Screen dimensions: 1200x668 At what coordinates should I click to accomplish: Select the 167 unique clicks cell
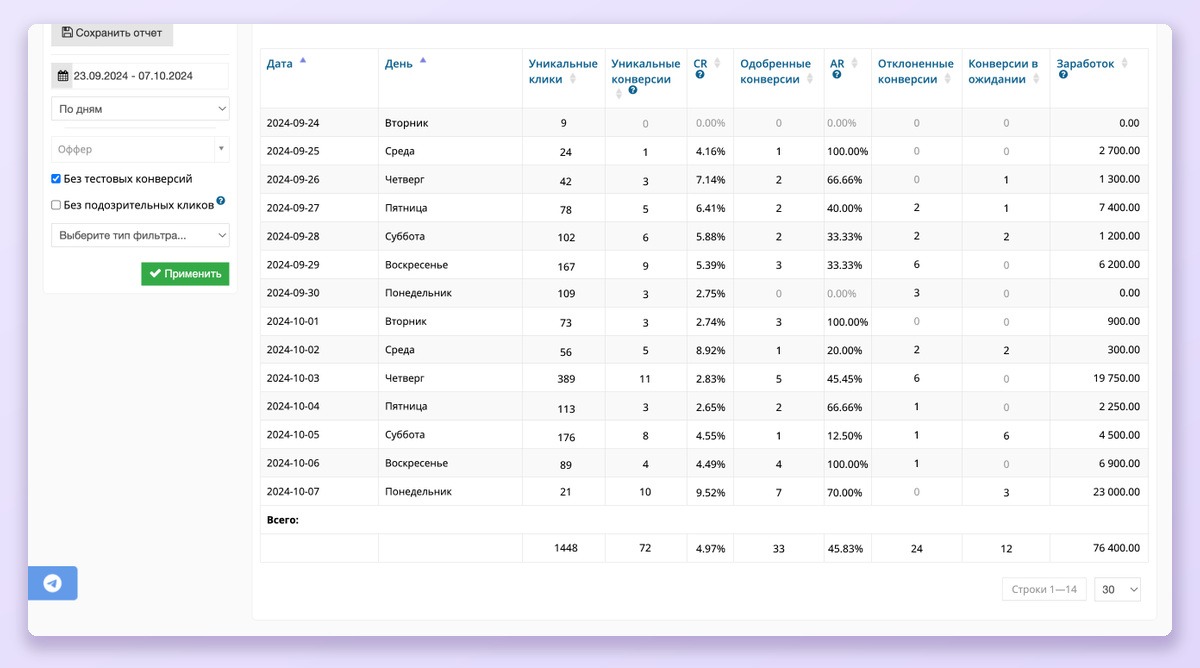click(x=564, y=265)
